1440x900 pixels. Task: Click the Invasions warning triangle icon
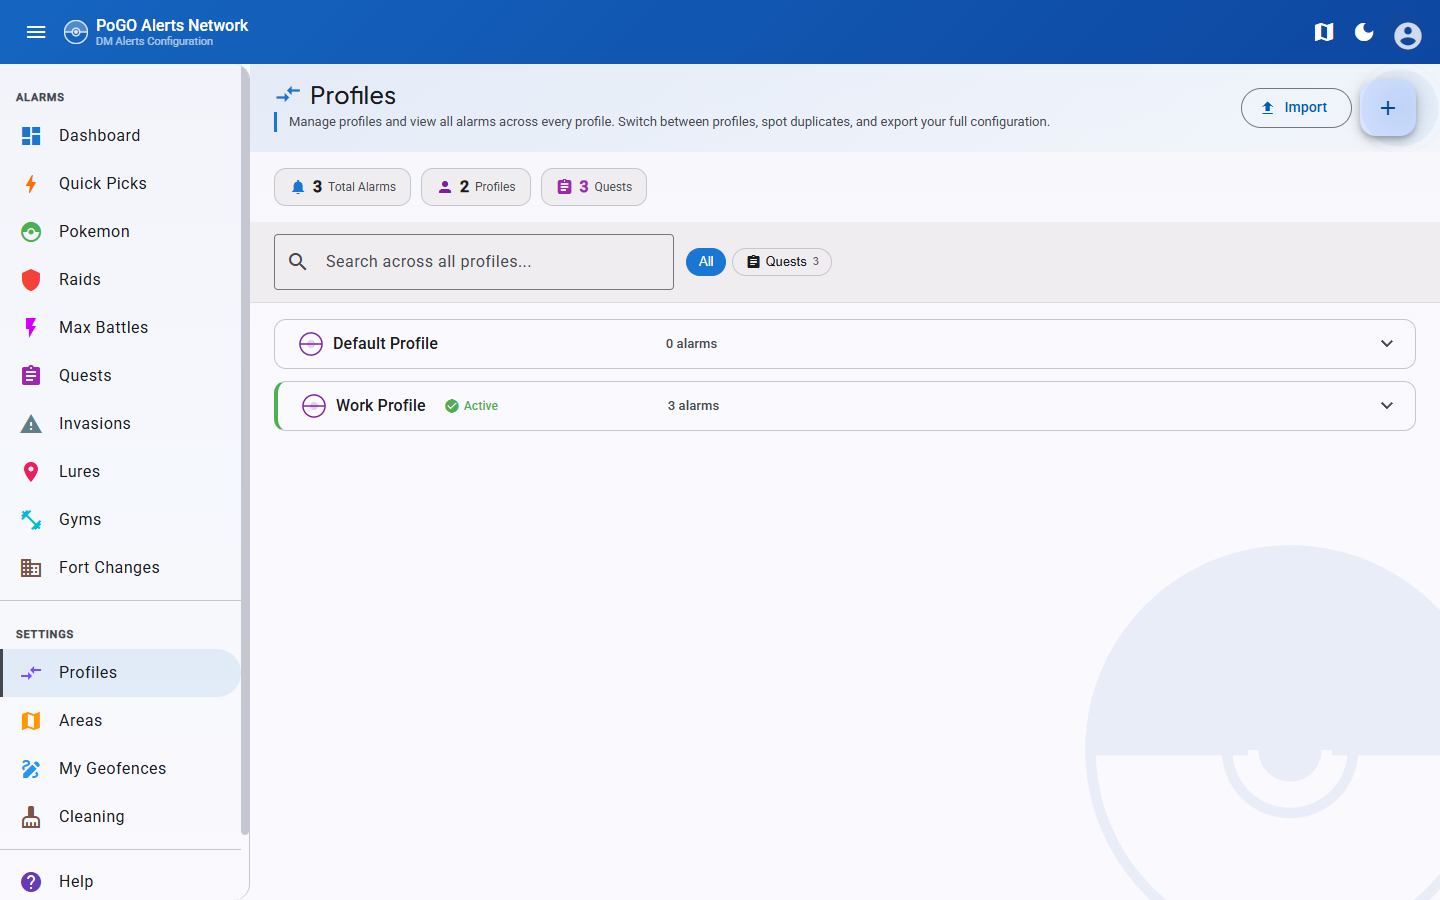(x=31, y=424)
